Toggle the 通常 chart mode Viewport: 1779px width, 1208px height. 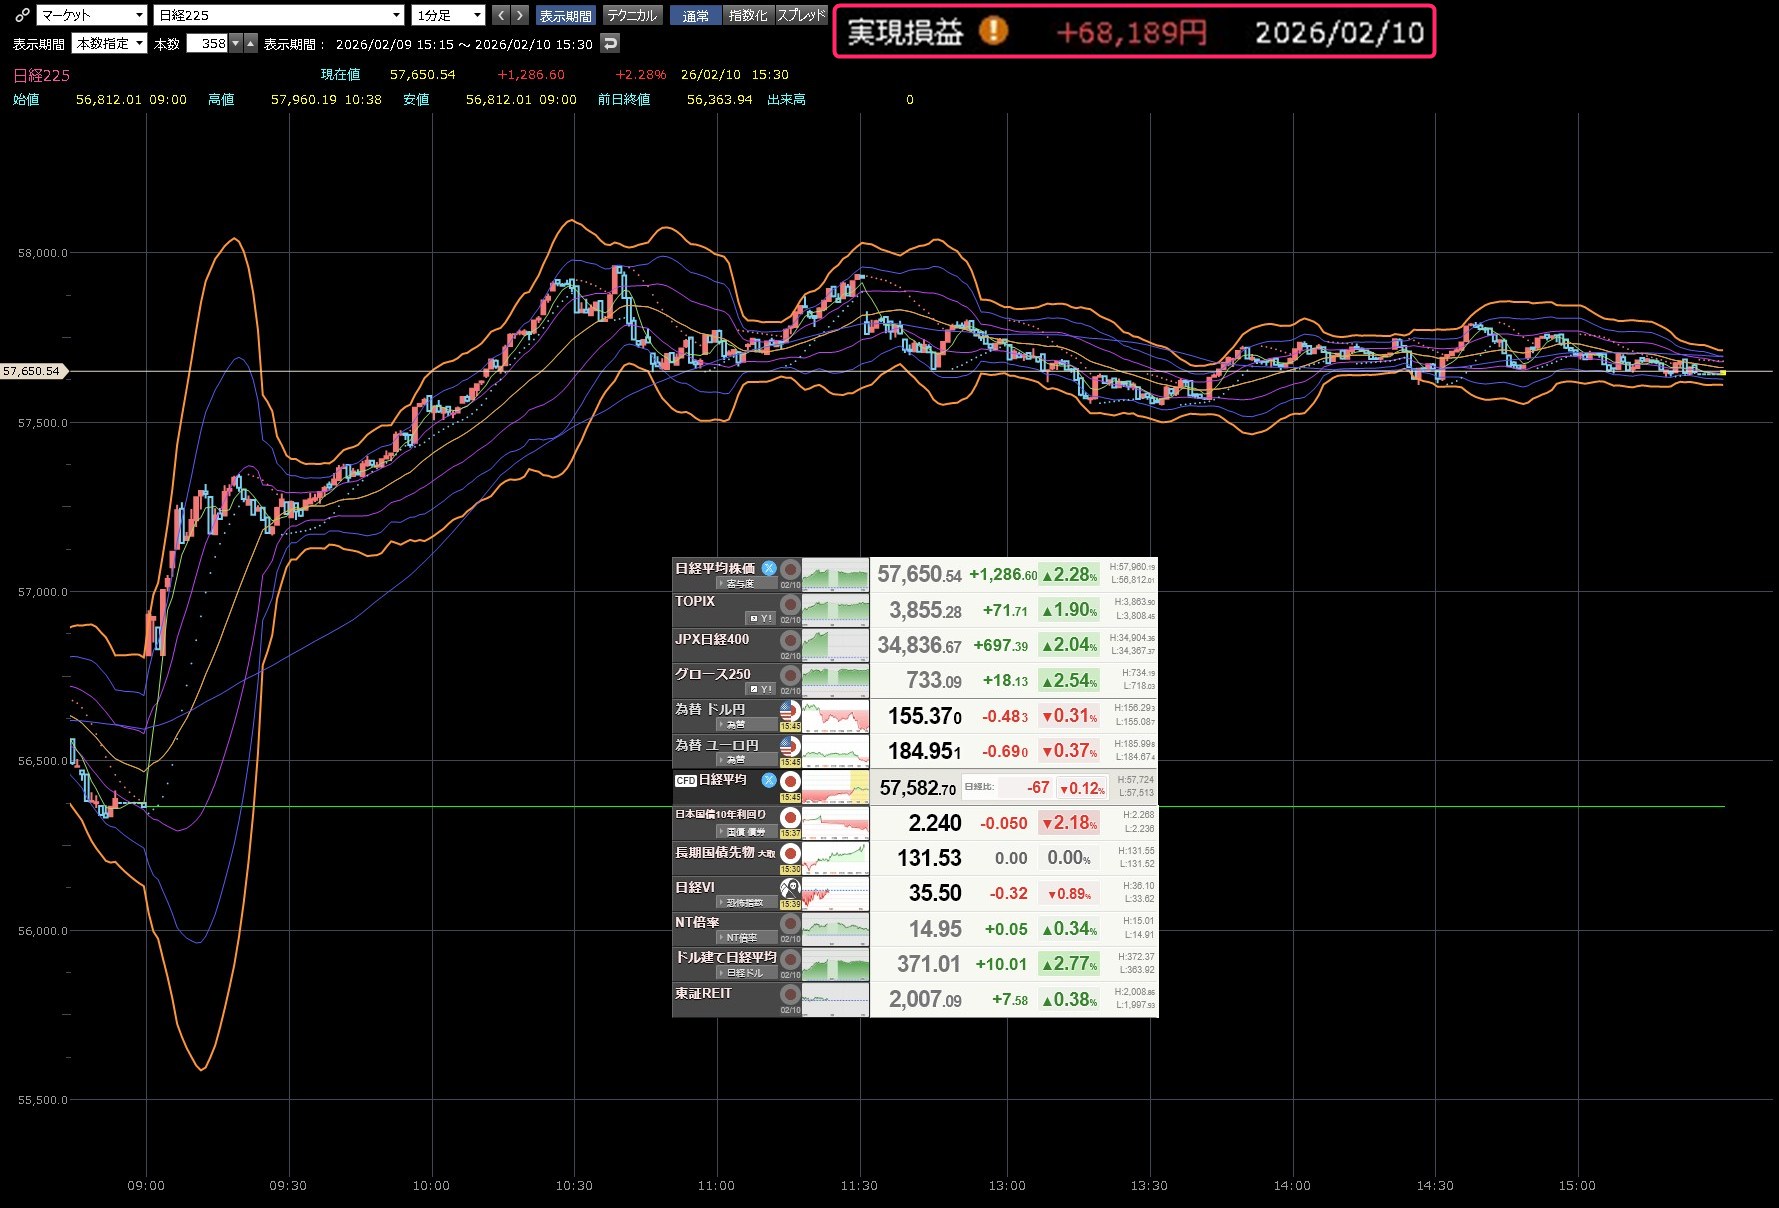coord(695,15)
